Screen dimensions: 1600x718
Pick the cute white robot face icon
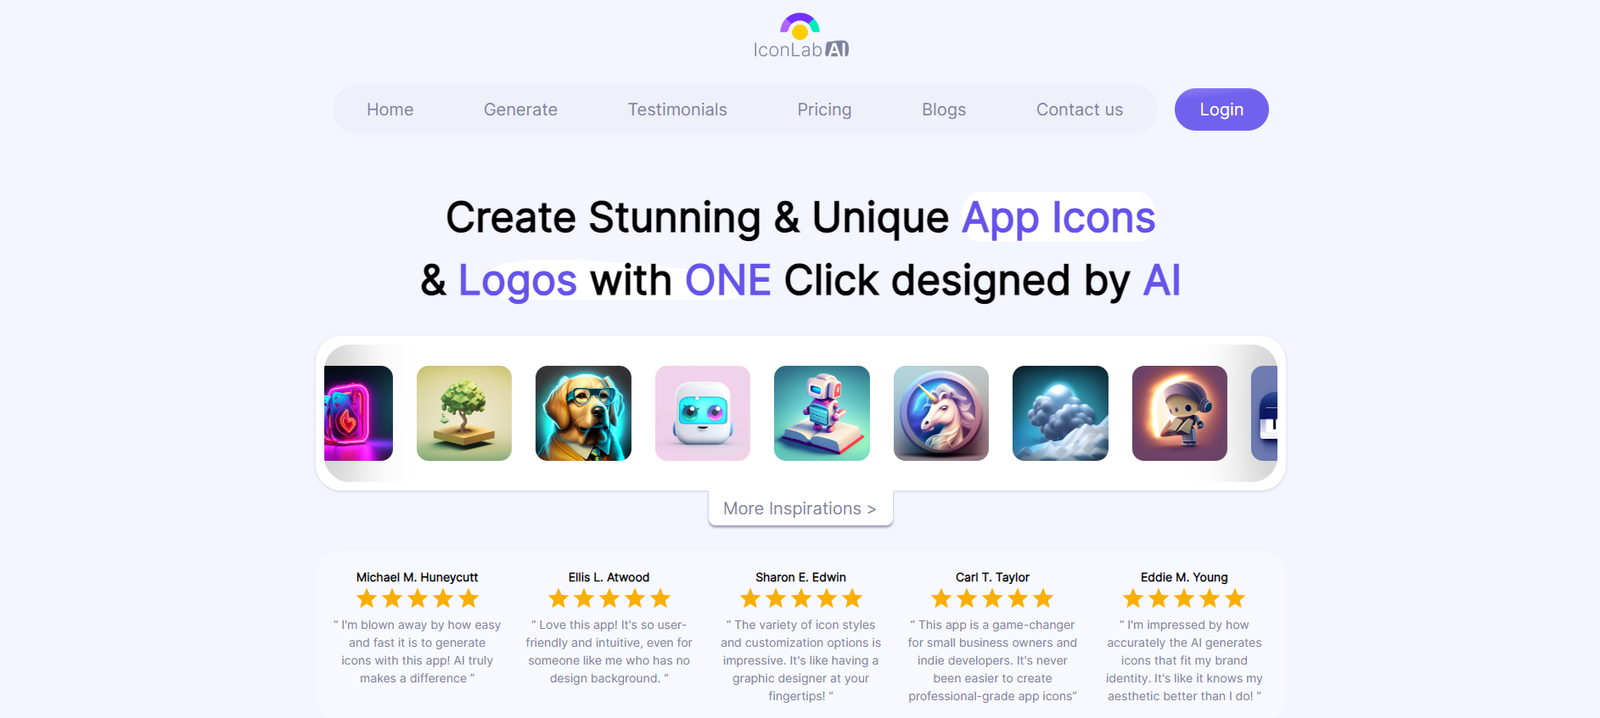click(702, 413)
